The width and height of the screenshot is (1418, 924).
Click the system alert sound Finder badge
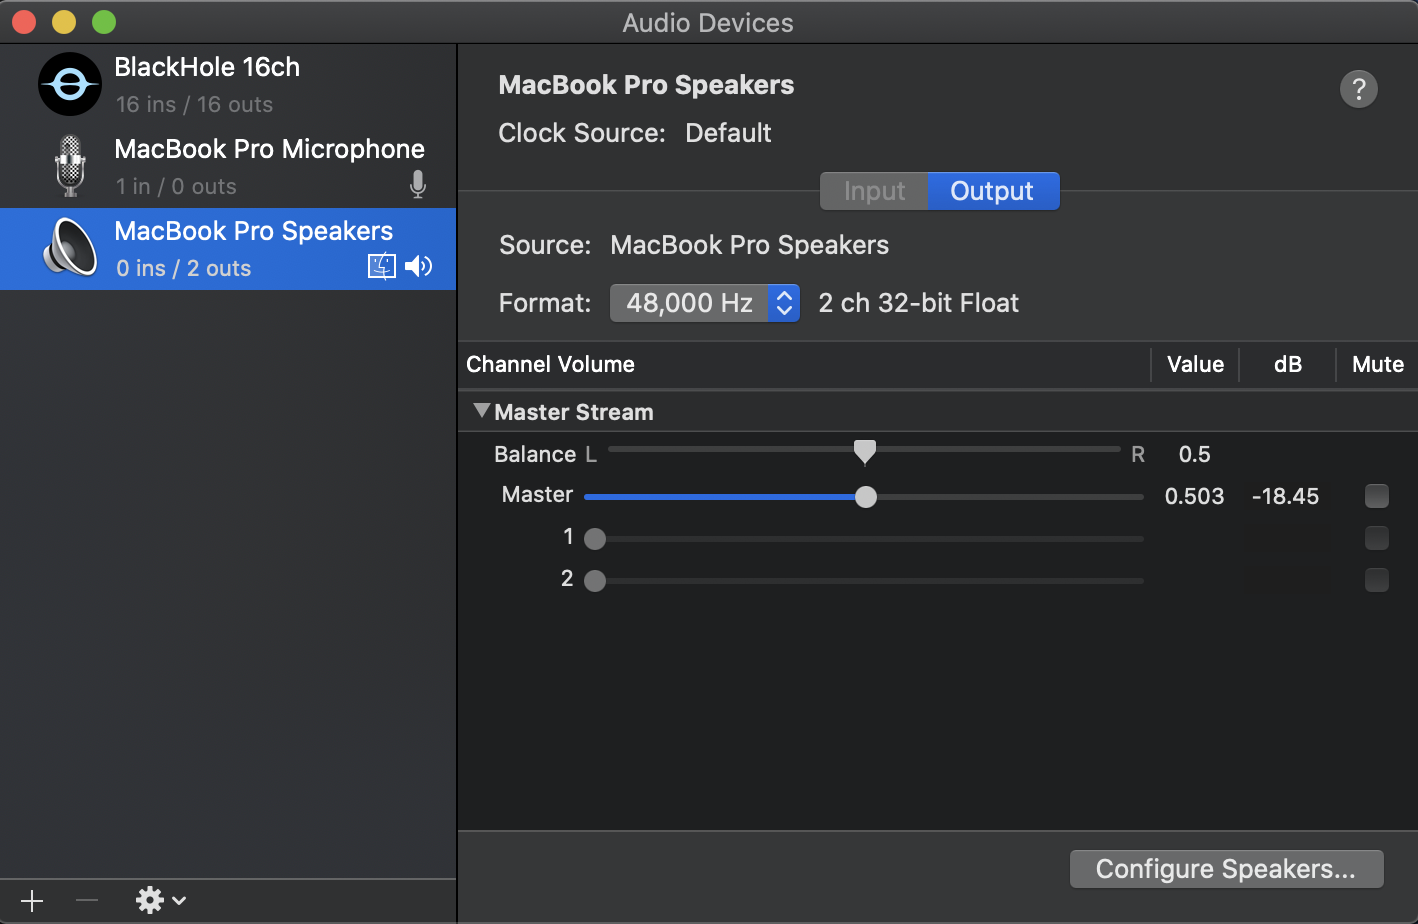click(382, 266)
